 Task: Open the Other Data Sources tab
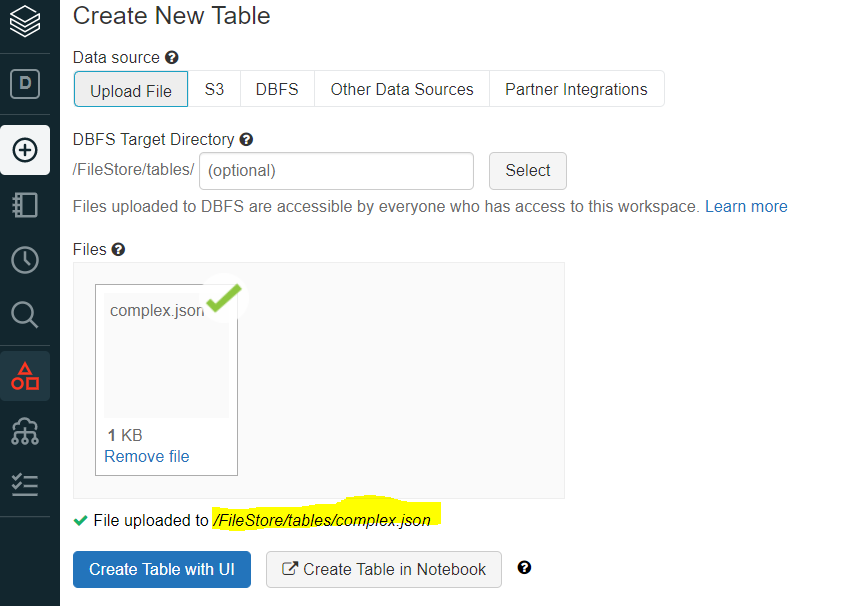click(401, 89)
